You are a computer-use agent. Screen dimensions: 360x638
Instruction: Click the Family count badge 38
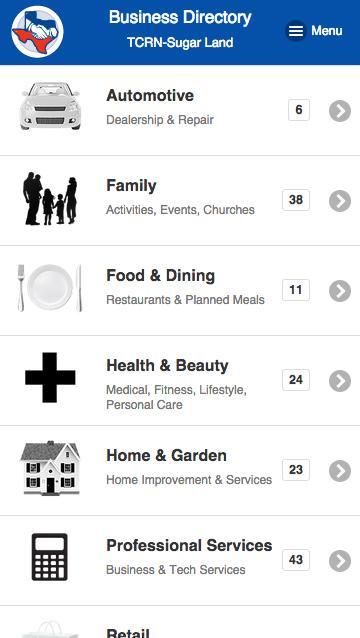coord(296,200)
